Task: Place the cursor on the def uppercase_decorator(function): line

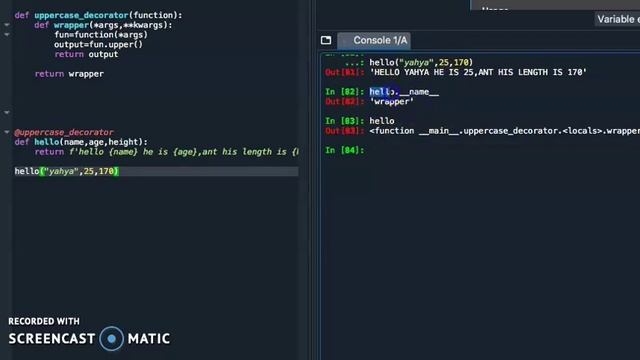Action: coord(98,15)
